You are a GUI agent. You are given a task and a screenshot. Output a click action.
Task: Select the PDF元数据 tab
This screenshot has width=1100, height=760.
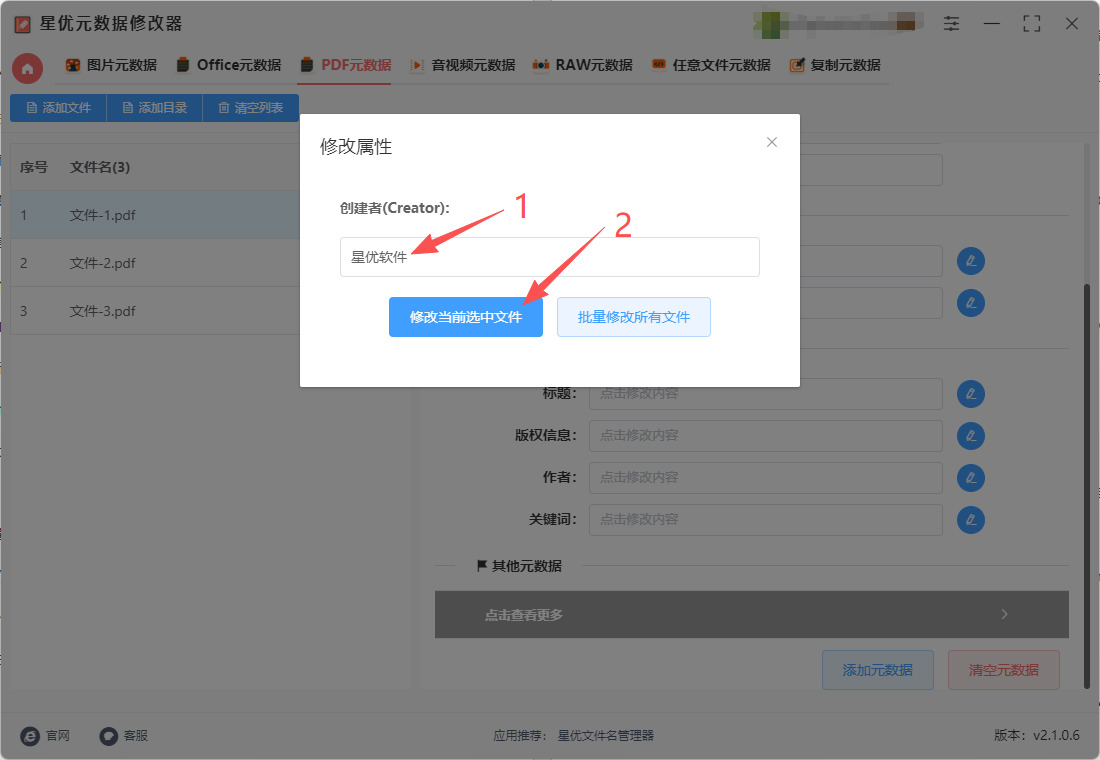coord(345,65)
